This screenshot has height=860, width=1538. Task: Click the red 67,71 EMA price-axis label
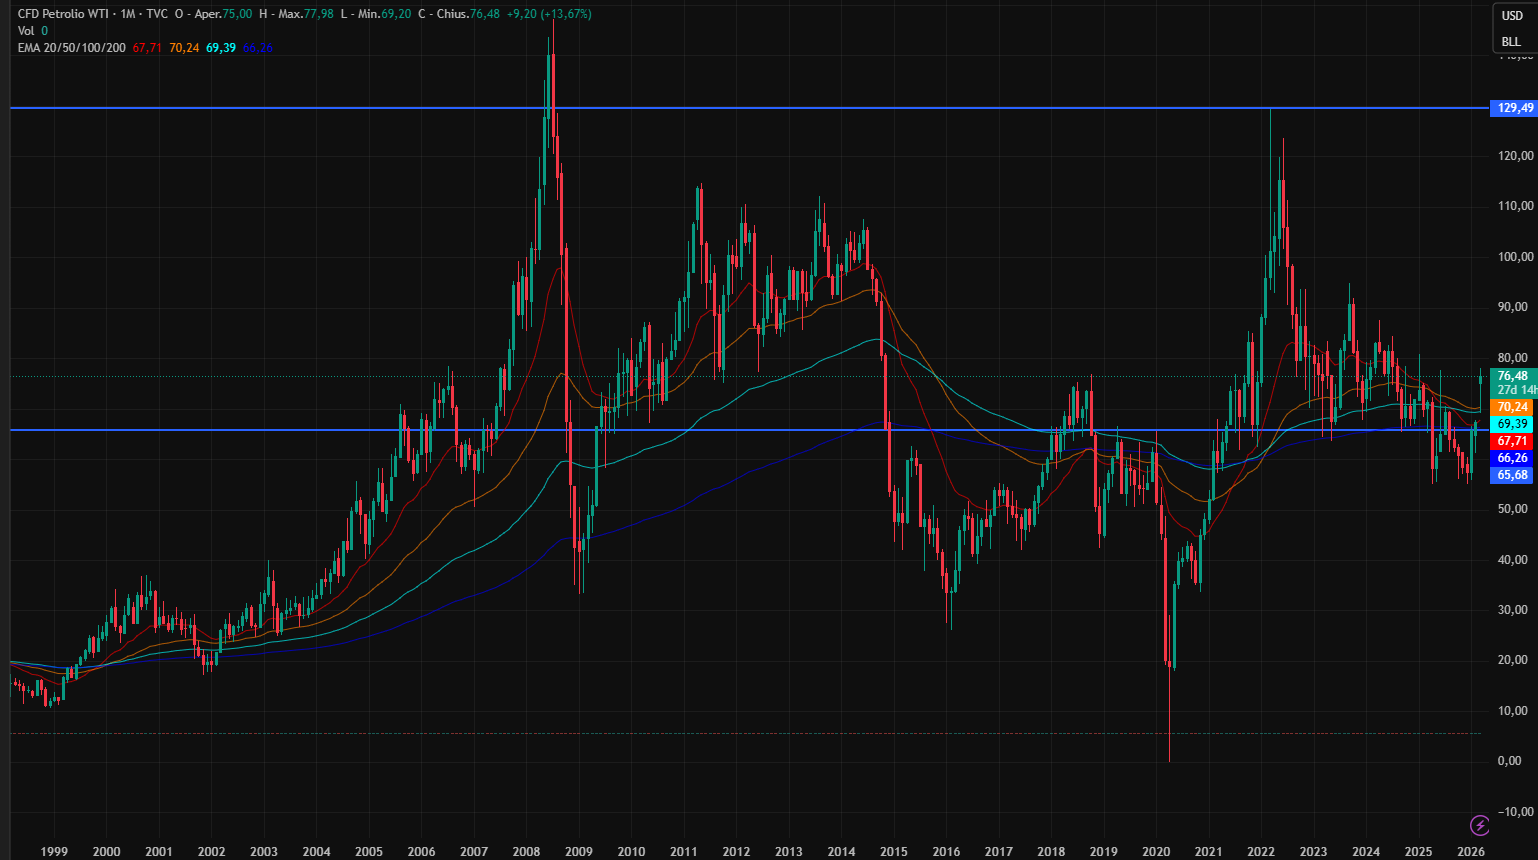(x=1512, y=441)
